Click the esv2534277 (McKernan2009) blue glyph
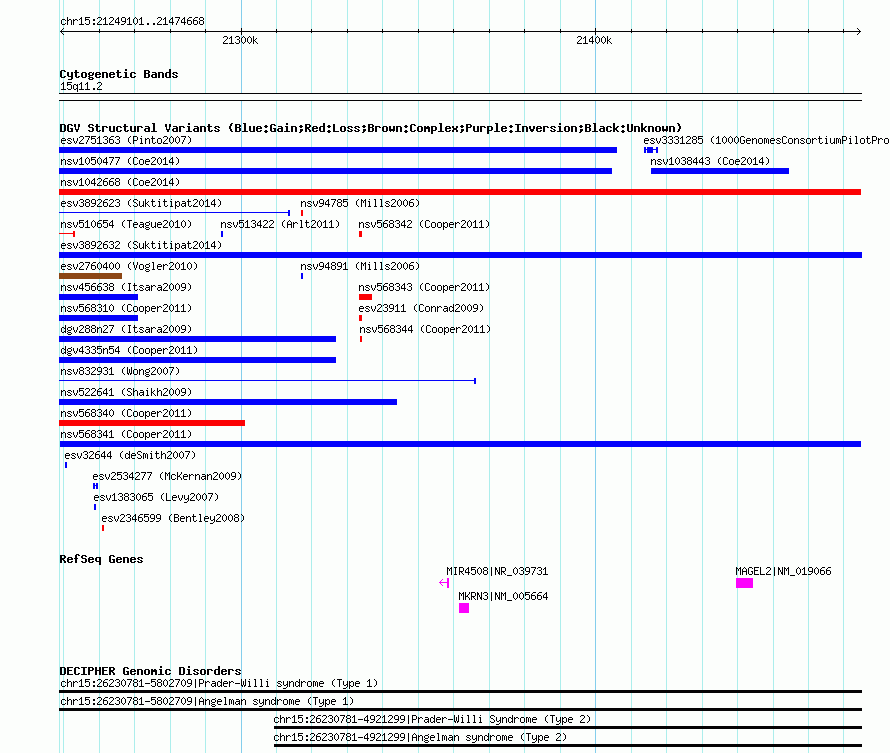This screenshot has width=890, height=753. click(x=95, y=486)
